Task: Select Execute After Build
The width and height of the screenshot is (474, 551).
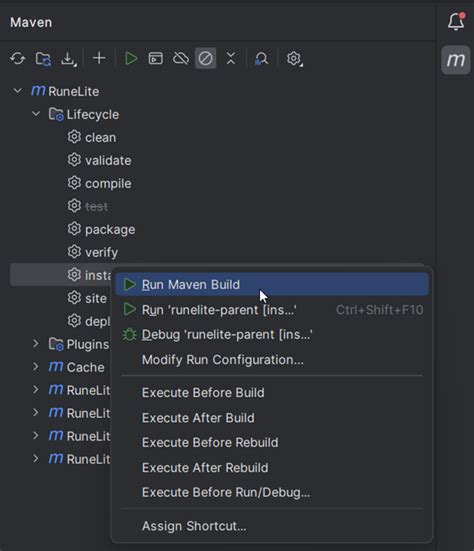Action: [x=272, y=418]
